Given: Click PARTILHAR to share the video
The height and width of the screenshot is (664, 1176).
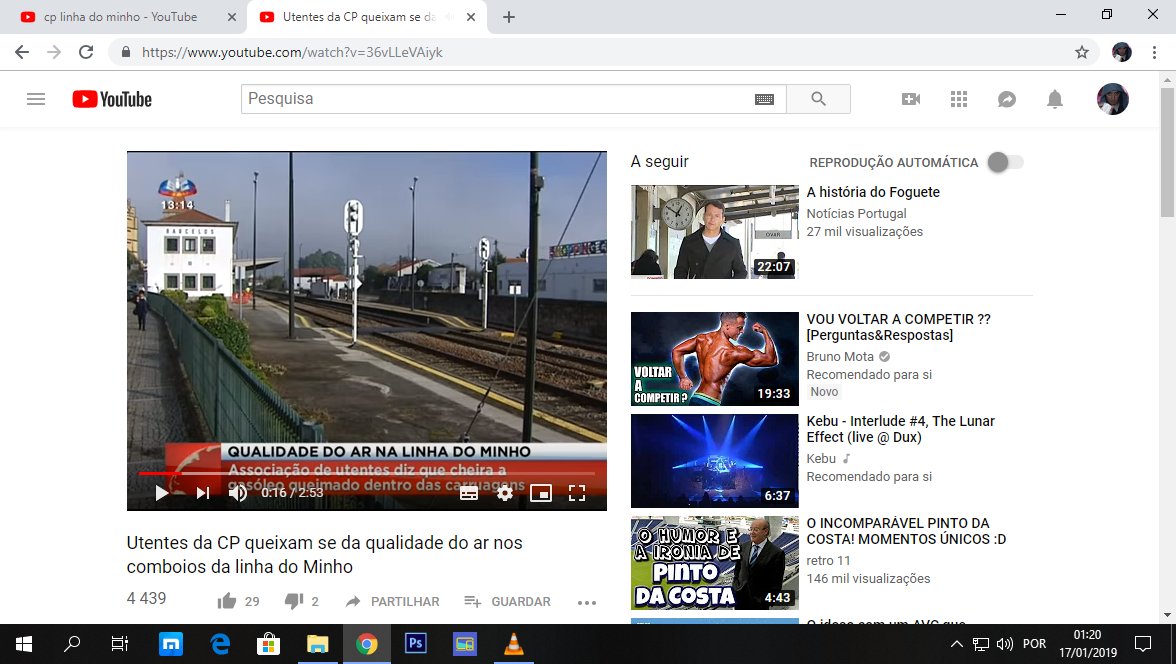Looking at the screenshot, I should pos(392,602).
